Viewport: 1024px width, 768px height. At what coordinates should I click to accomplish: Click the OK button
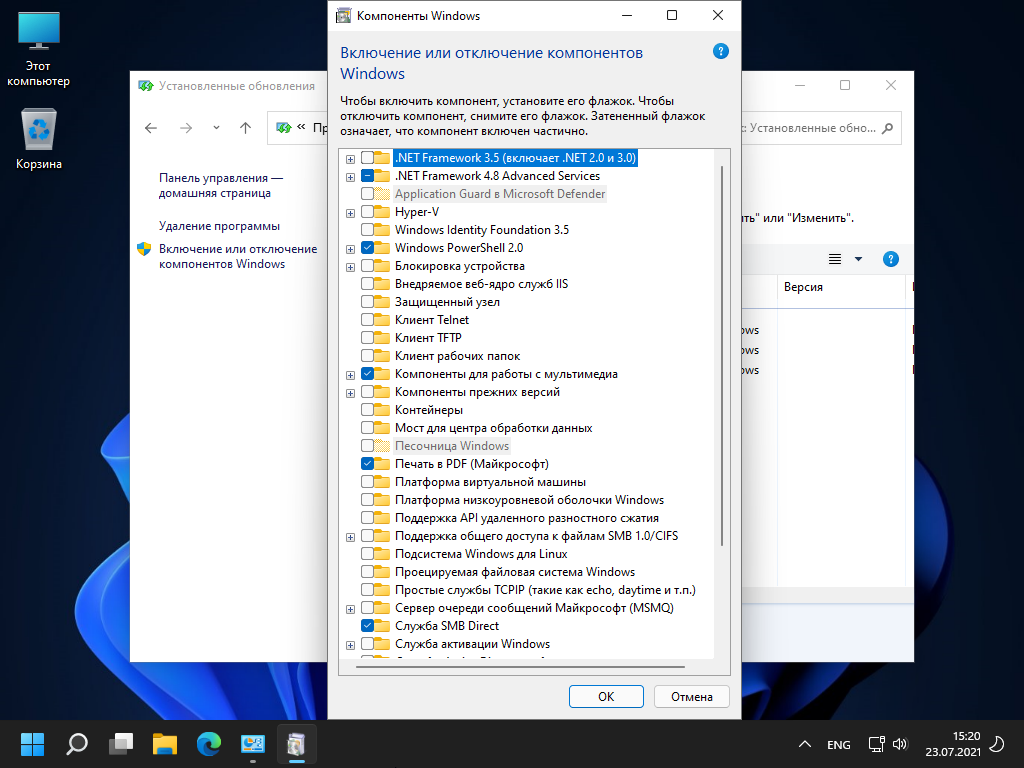tap(605, 697)
